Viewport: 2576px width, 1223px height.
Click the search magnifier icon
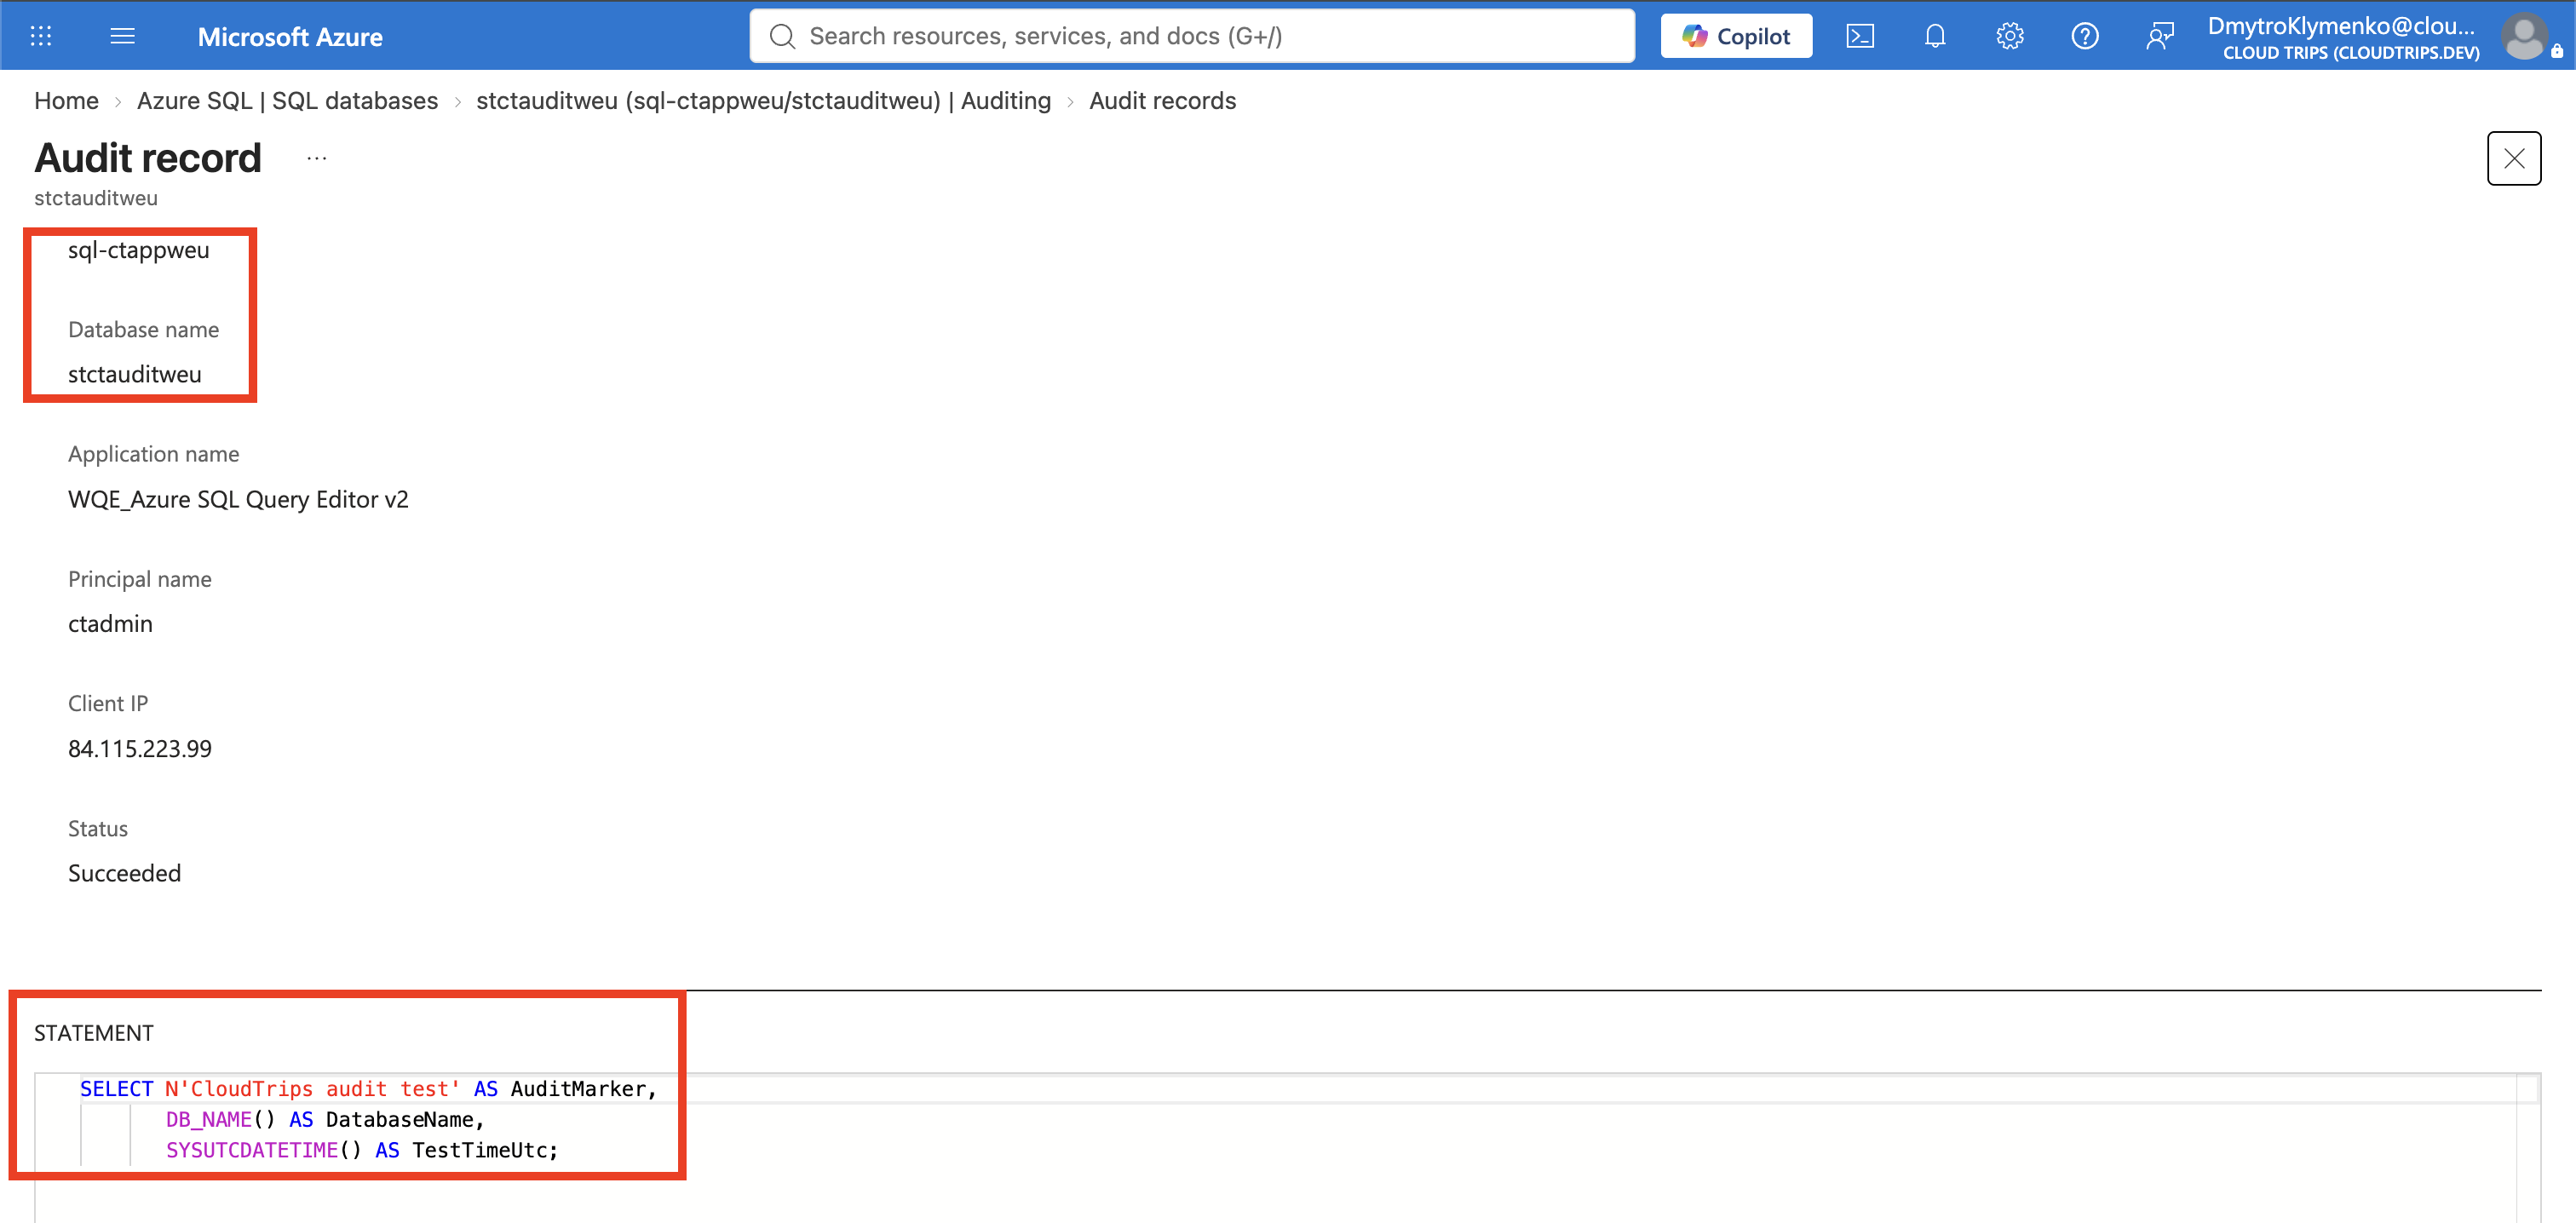tap(782, 36)
